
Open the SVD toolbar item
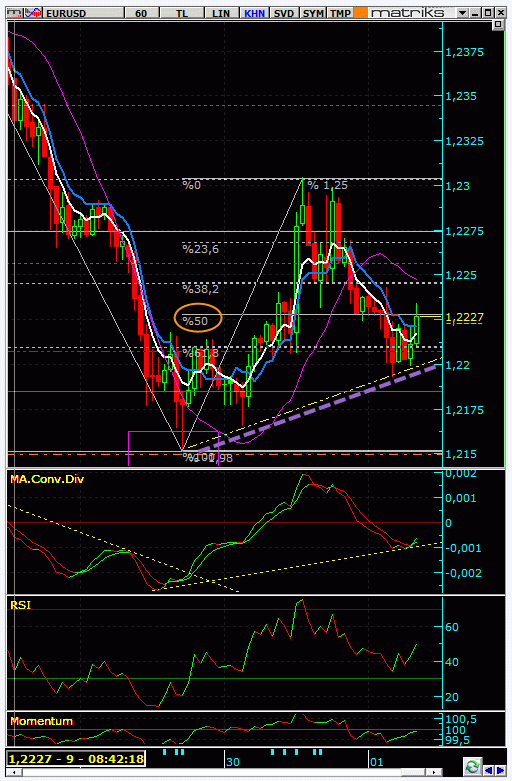pyautogui.click(x=284, y=13)
